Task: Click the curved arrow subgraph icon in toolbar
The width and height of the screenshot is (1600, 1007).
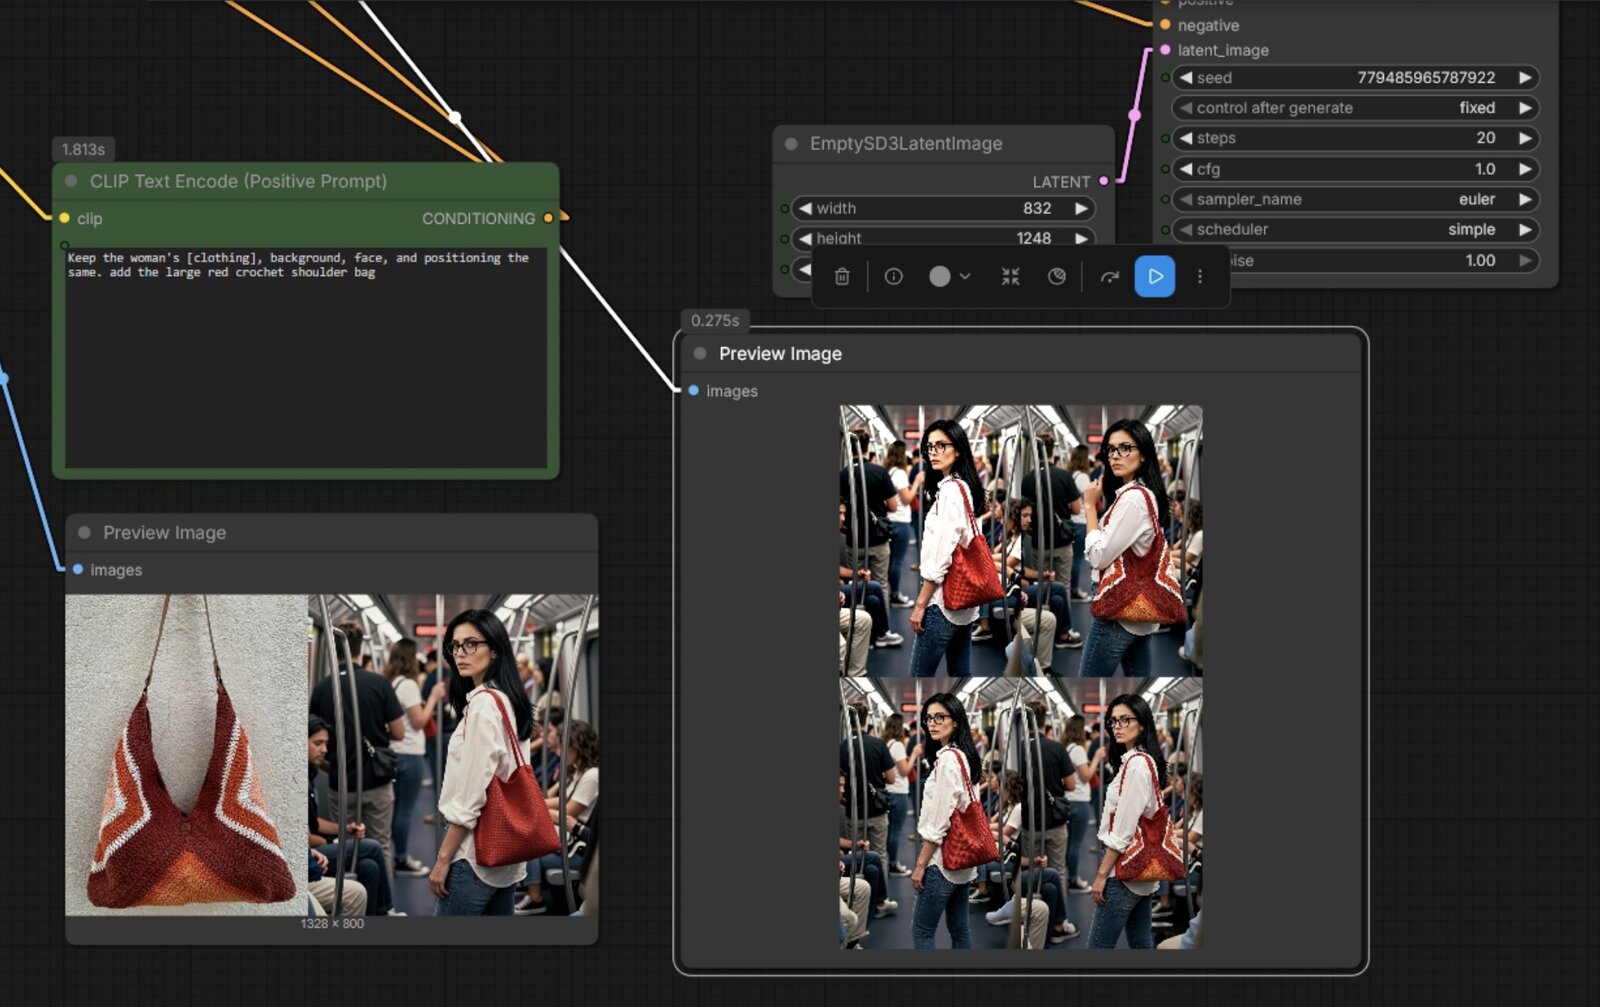Action: pyautogui.click(x=1109, y=277)
